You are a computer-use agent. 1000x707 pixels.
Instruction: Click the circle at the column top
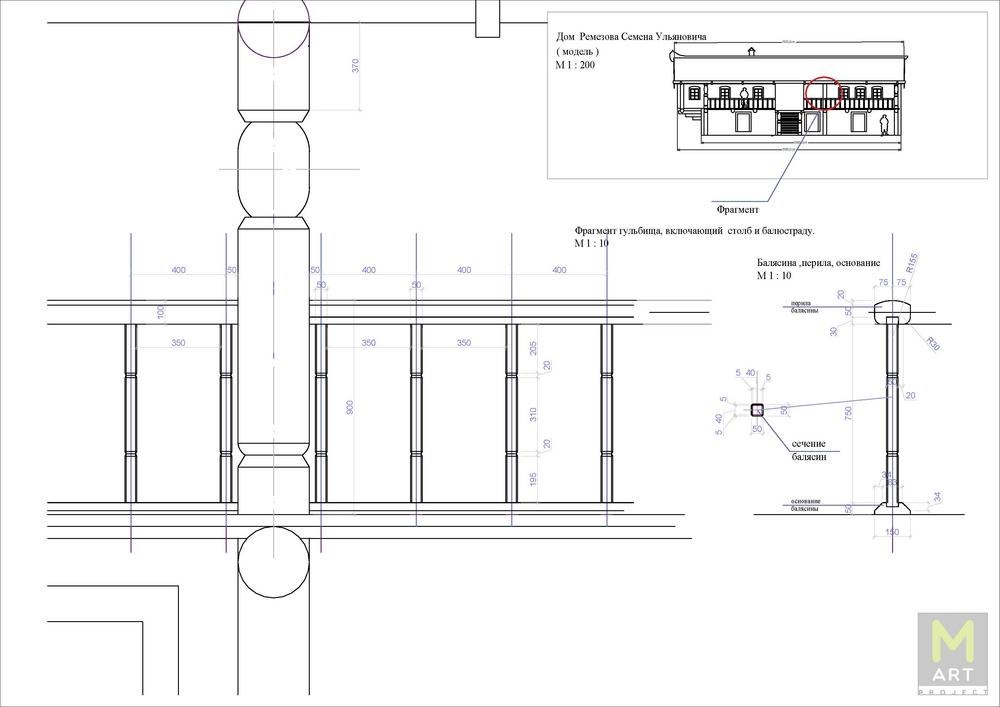pos(273,30)
